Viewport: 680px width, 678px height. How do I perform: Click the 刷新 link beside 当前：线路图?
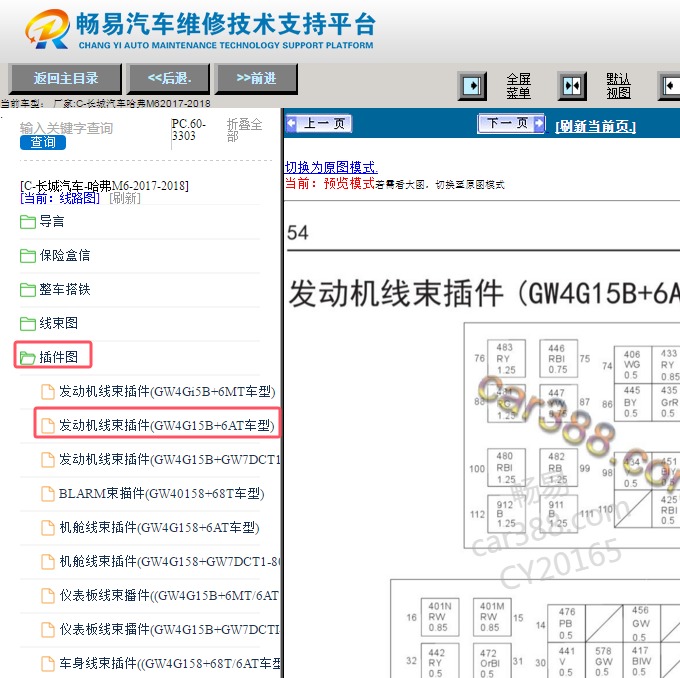pos(125,198)
